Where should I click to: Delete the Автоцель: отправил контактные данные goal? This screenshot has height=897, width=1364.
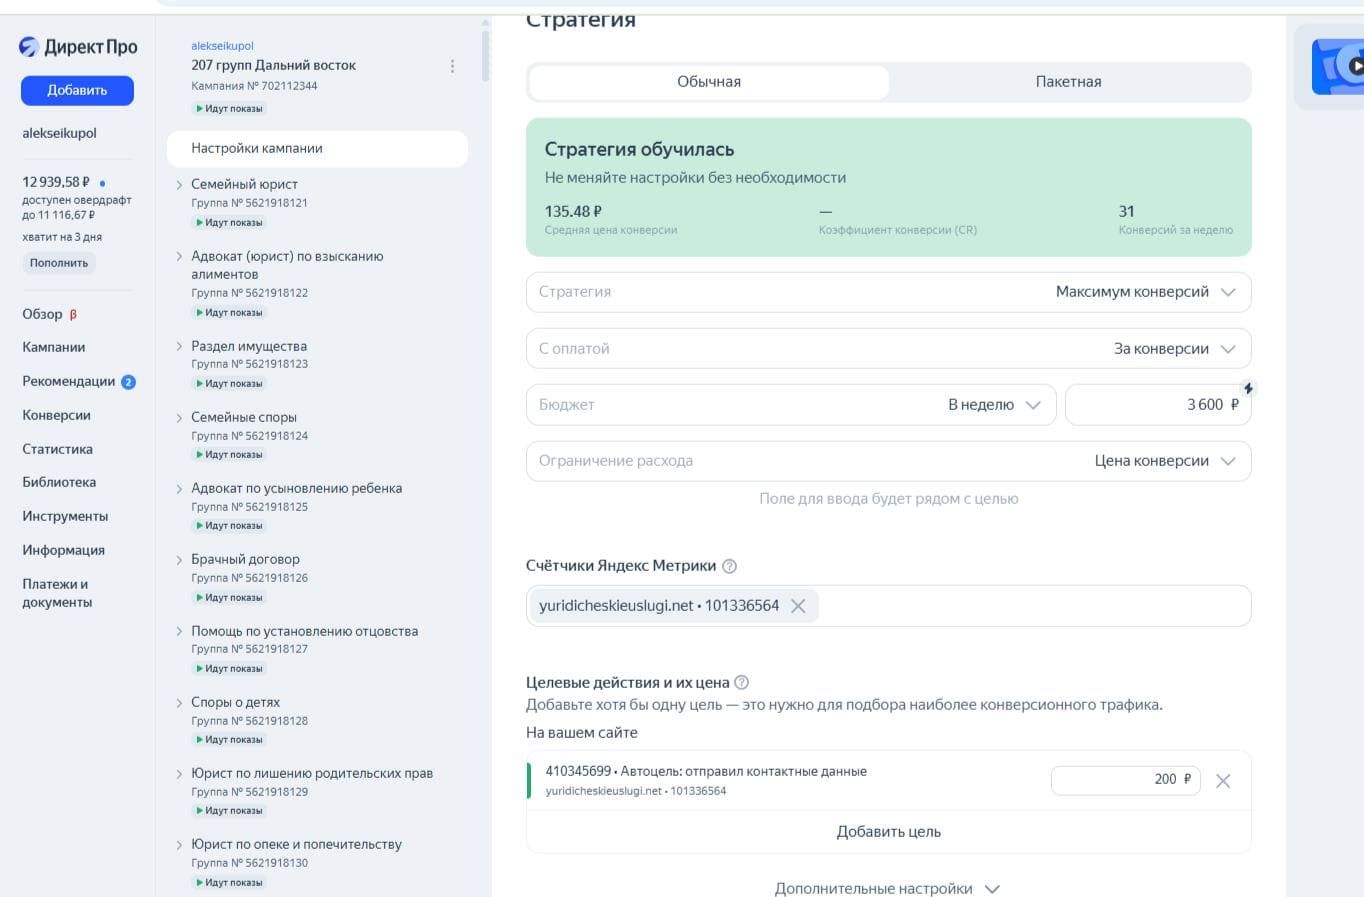pyautogui.click(x=1223, y=781)
